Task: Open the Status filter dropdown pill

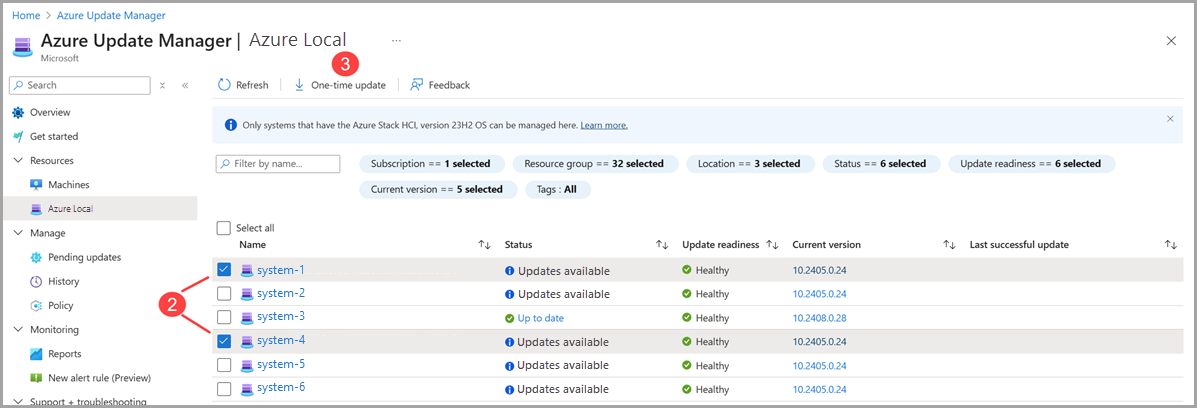Action: tap(881, 163)
